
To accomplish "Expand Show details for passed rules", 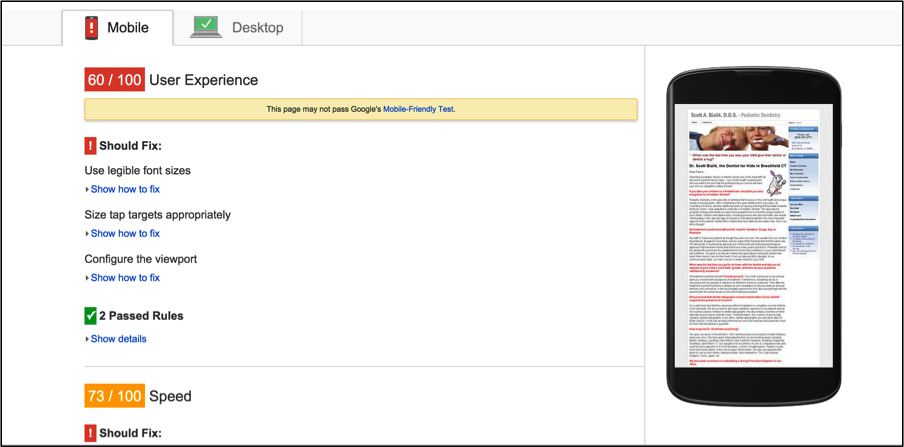I will pos(118,339).
